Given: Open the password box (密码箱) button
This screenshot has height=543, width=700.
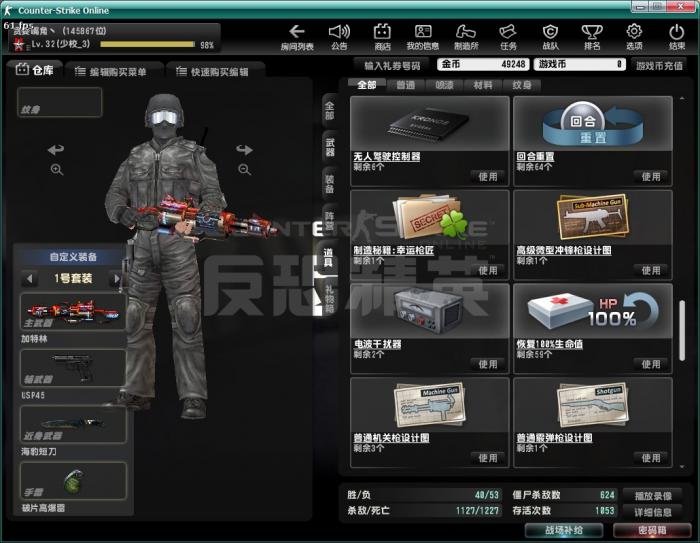Looking at the screenshot, I should 652,530.
